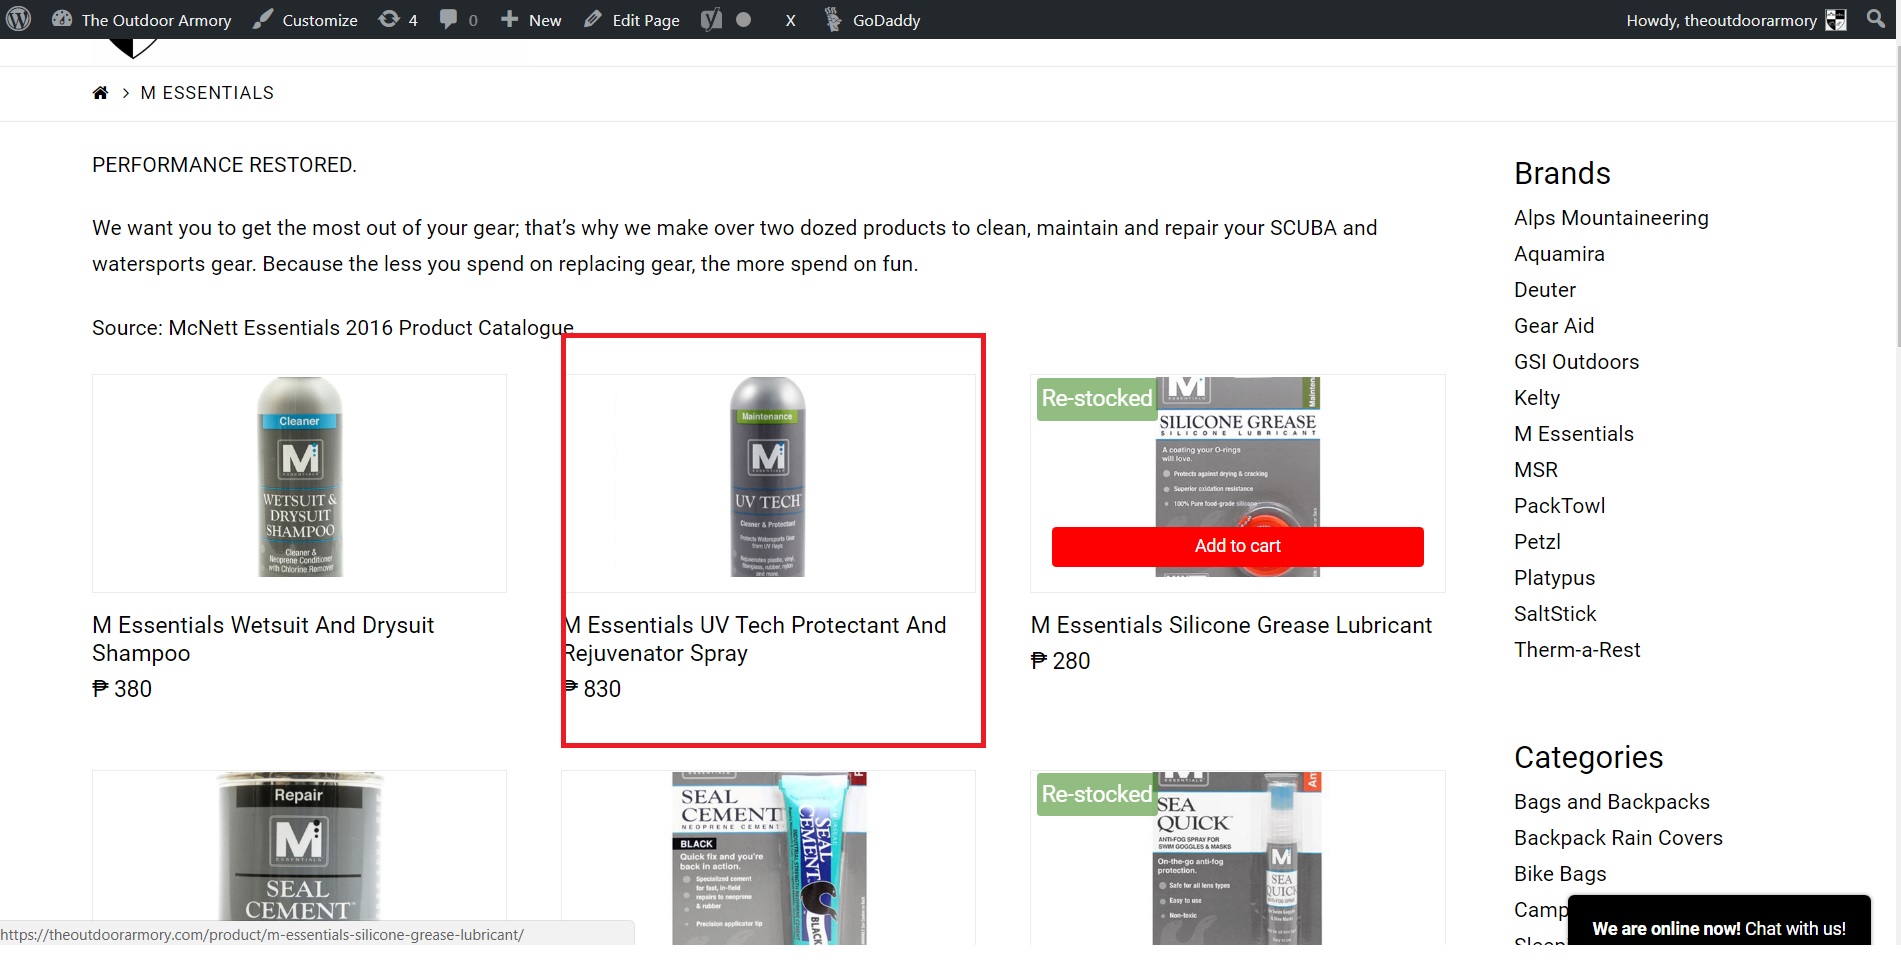Click Edit Page in admin bar

632,20
